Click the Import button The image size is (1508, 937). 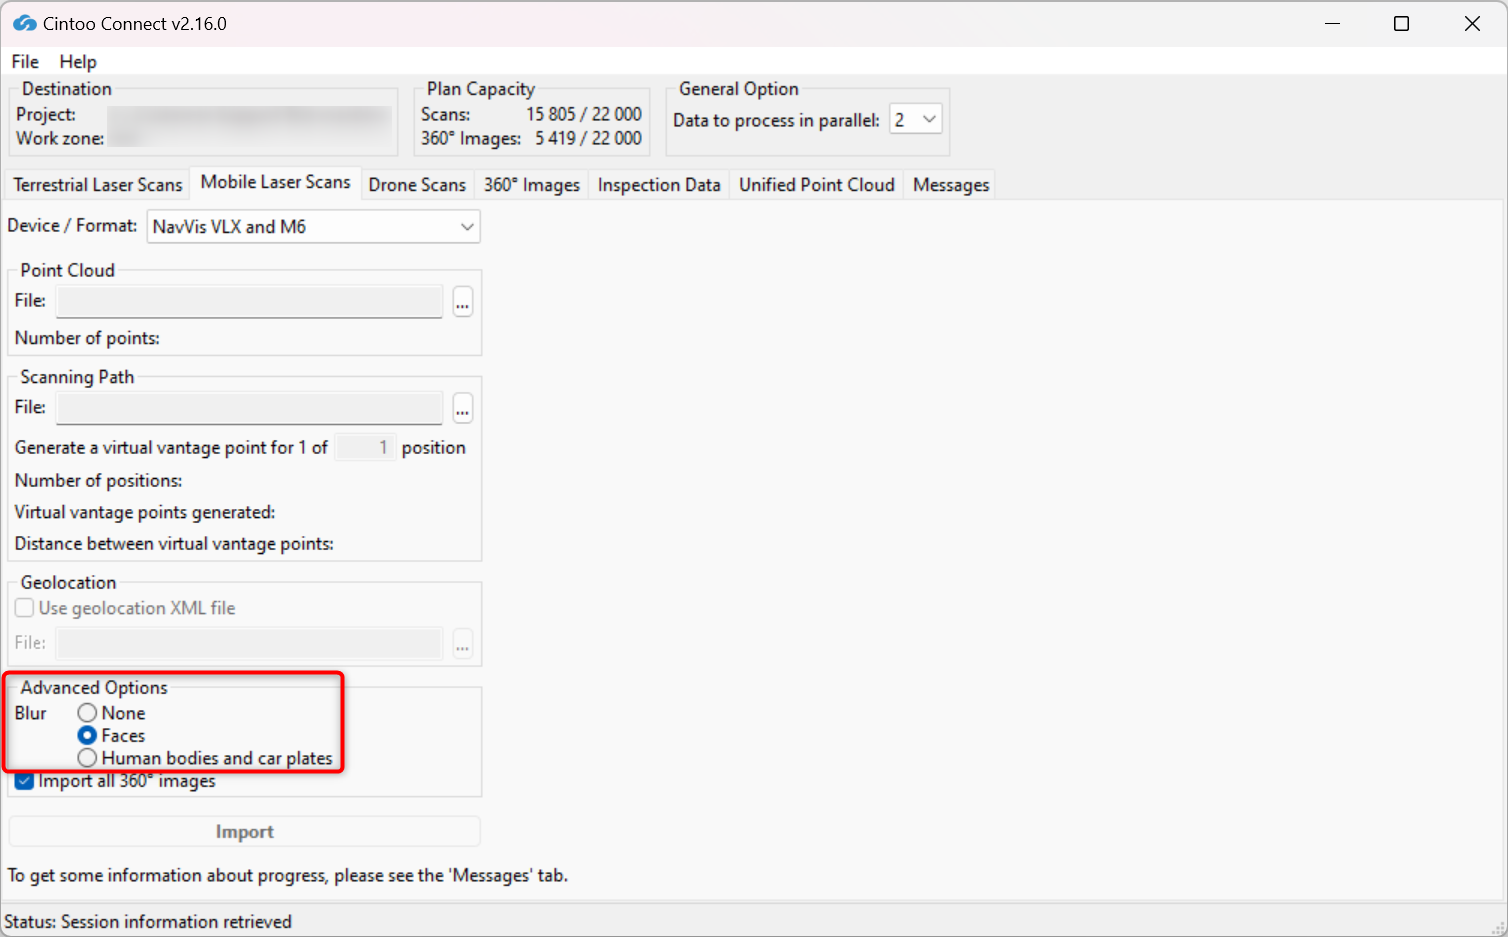pyautogui.click(x=245, y=832)
